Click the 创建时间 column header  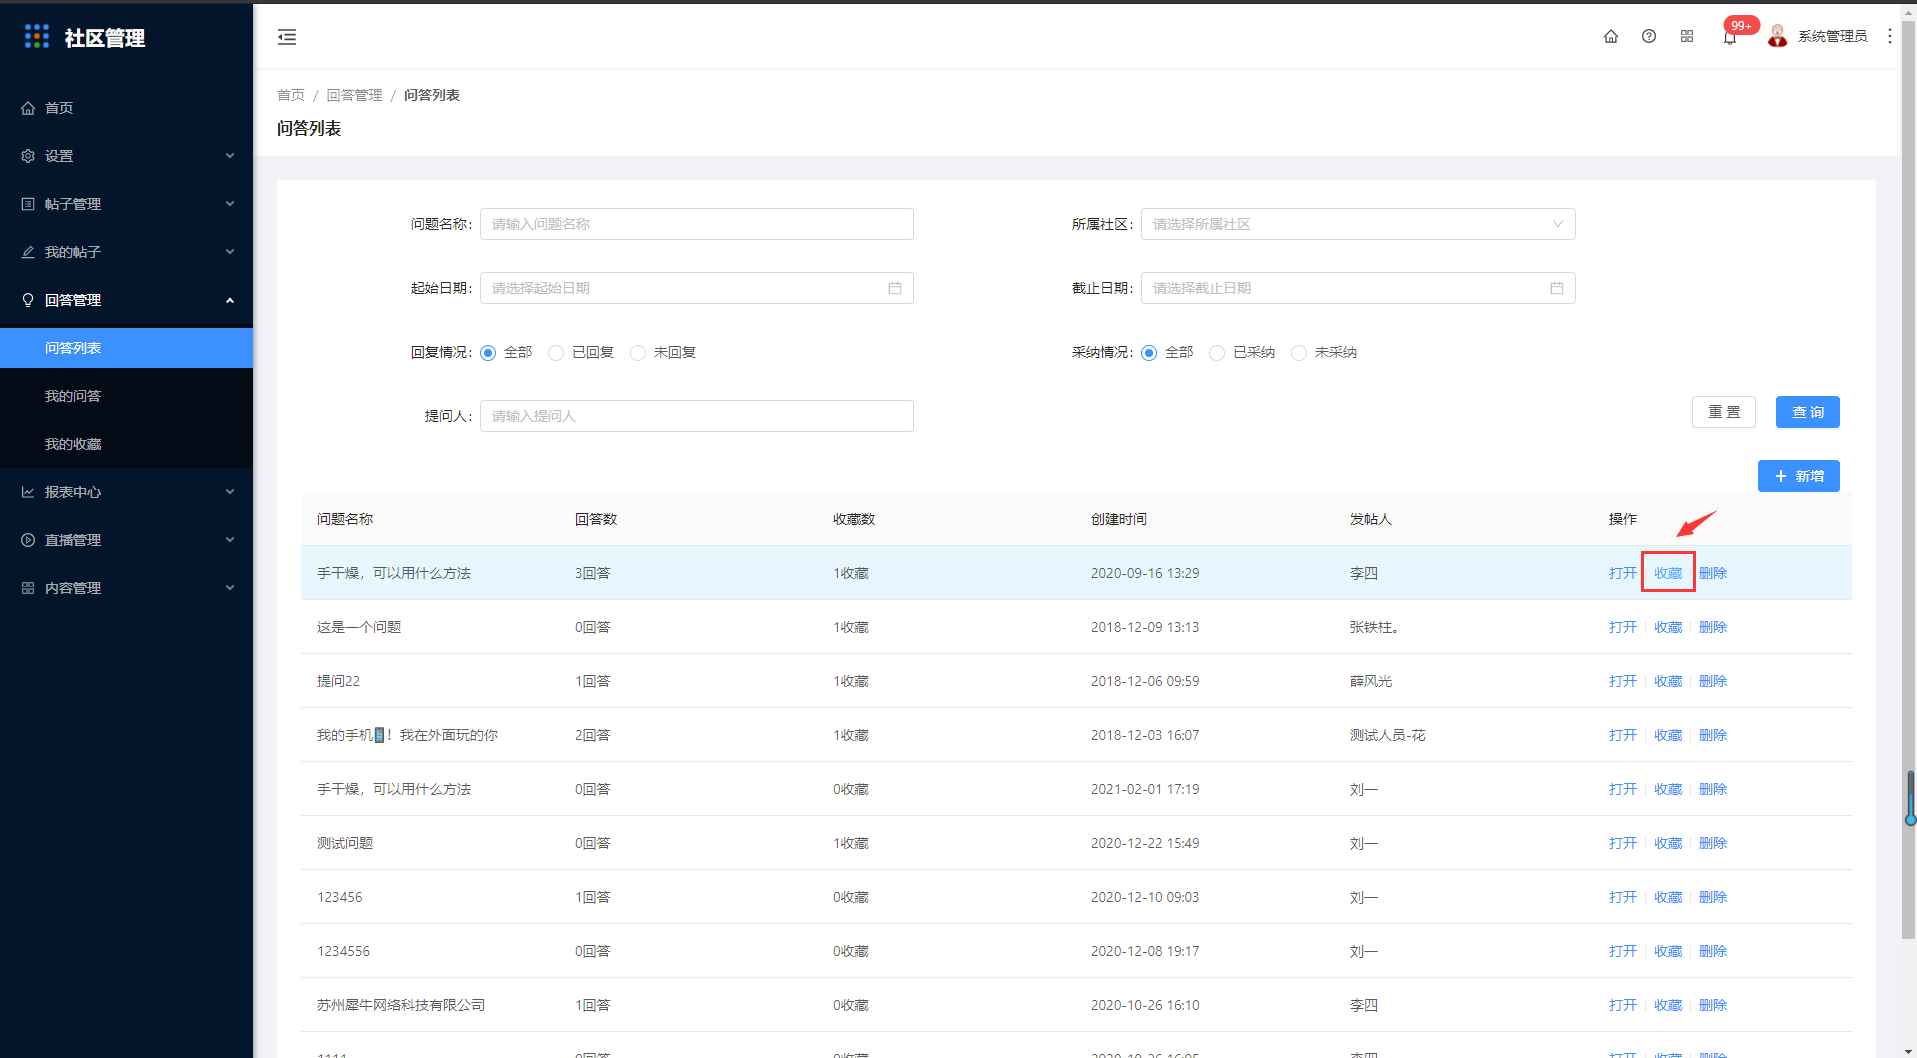pyautogui.click(x=1119, y=519)
